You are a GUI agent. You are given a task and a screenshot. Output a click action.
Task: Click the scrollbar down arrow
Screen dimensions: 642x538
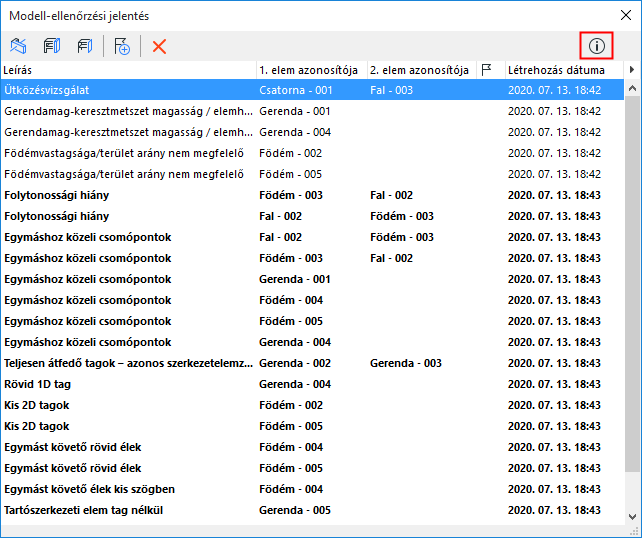(x=632, y=517)
